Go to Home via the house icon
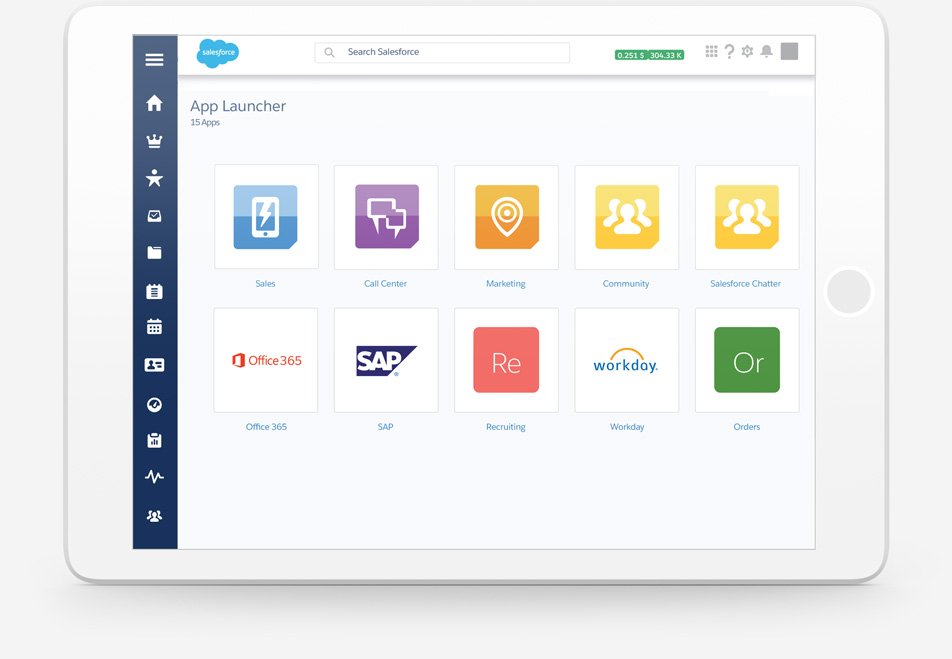 154,103
